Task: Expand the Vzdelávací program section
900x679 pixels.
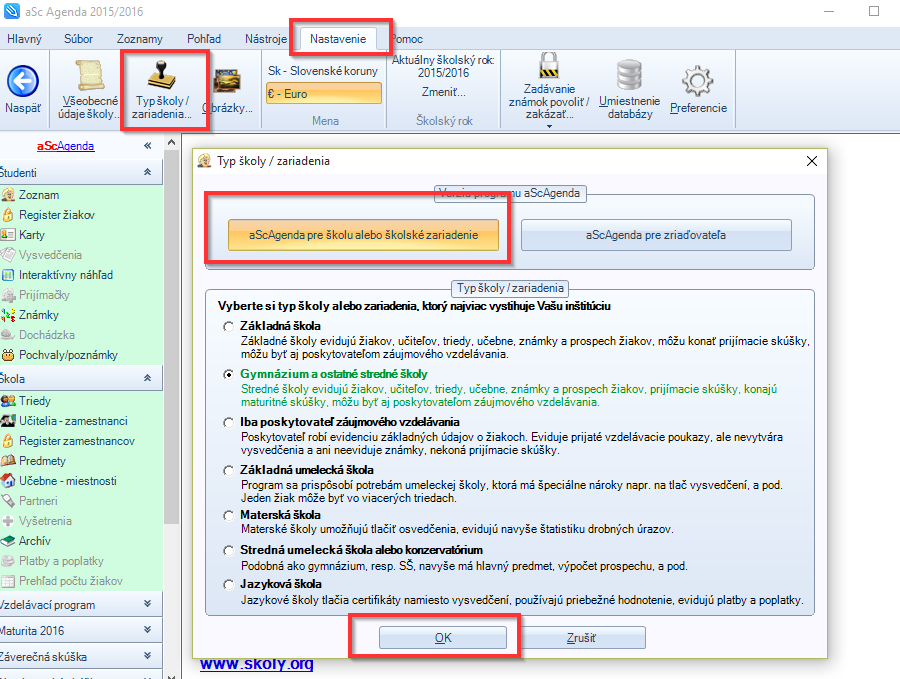Action: 148,604
